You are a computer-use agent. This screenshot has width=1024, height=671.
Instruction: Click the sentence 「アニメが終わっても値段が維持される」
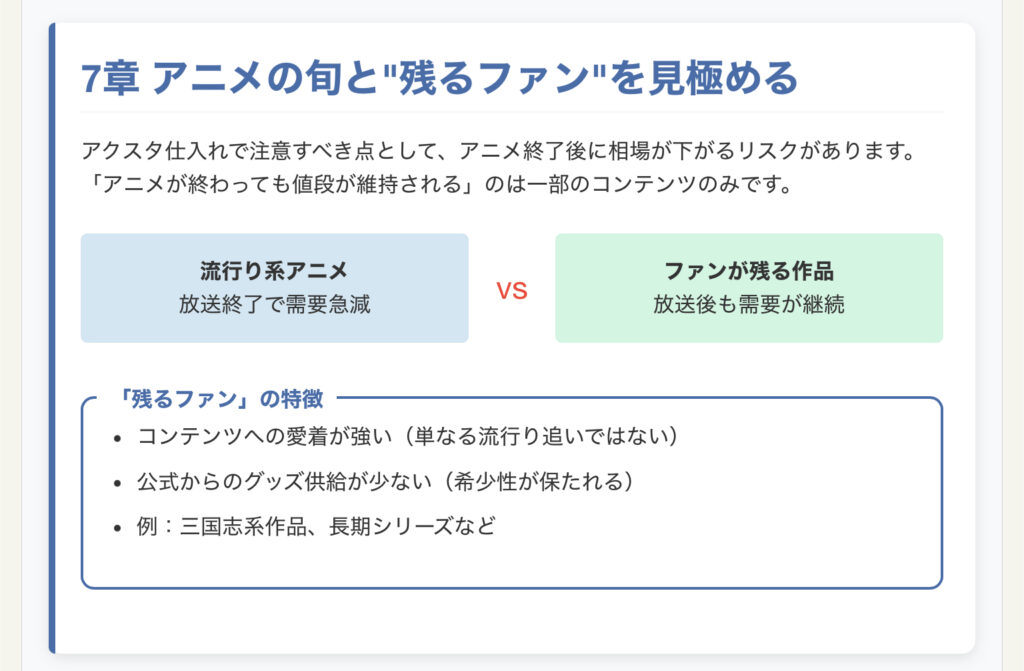[x=436, y=184]
